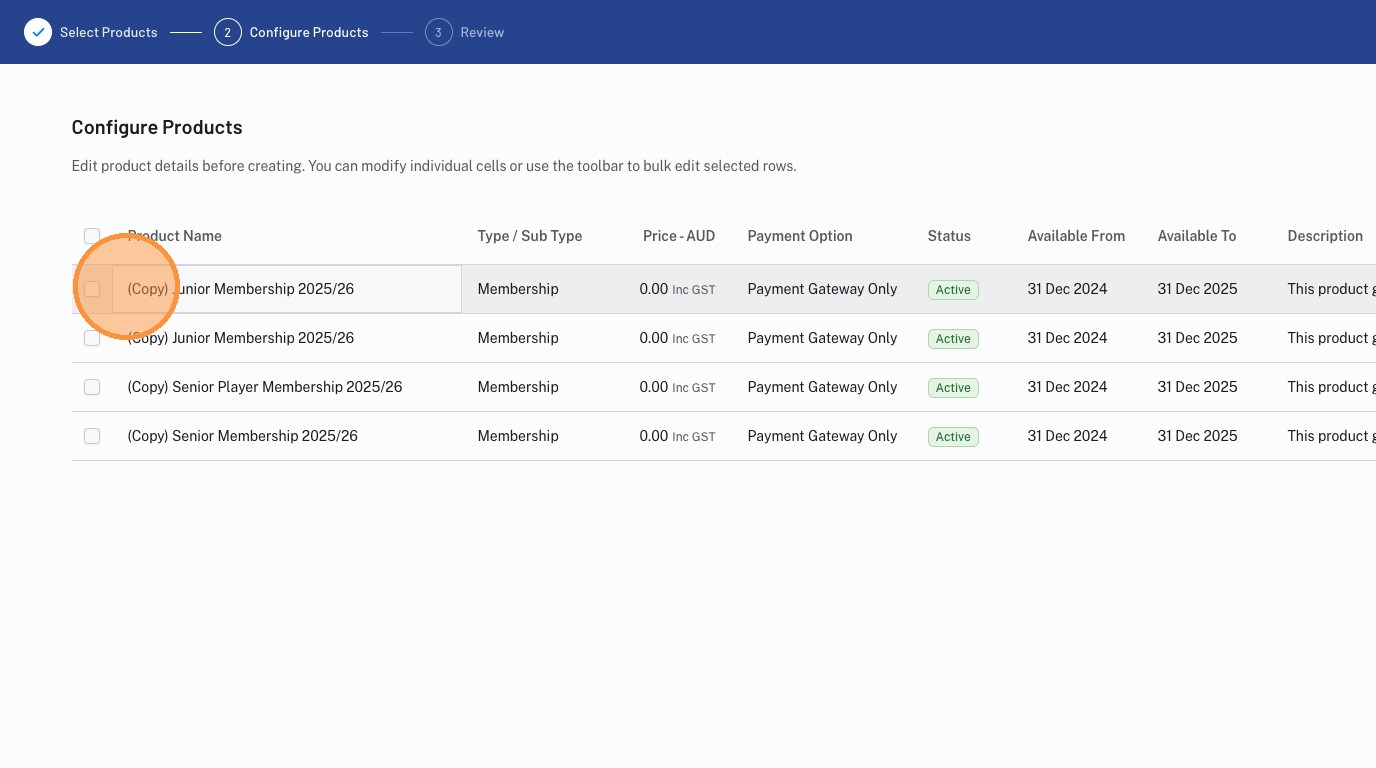Viewport: 1376px width, 768px height.
Task: Click the Active badge in Senior Membership 2025/26 row
Action: pyautogui.click(x=953, y=437)
